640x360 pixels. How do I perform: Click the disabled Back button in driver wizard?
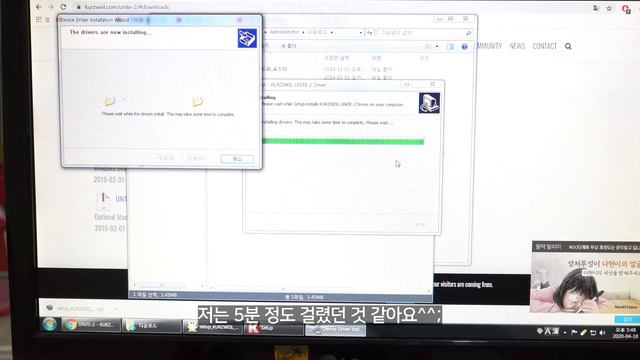164,158
